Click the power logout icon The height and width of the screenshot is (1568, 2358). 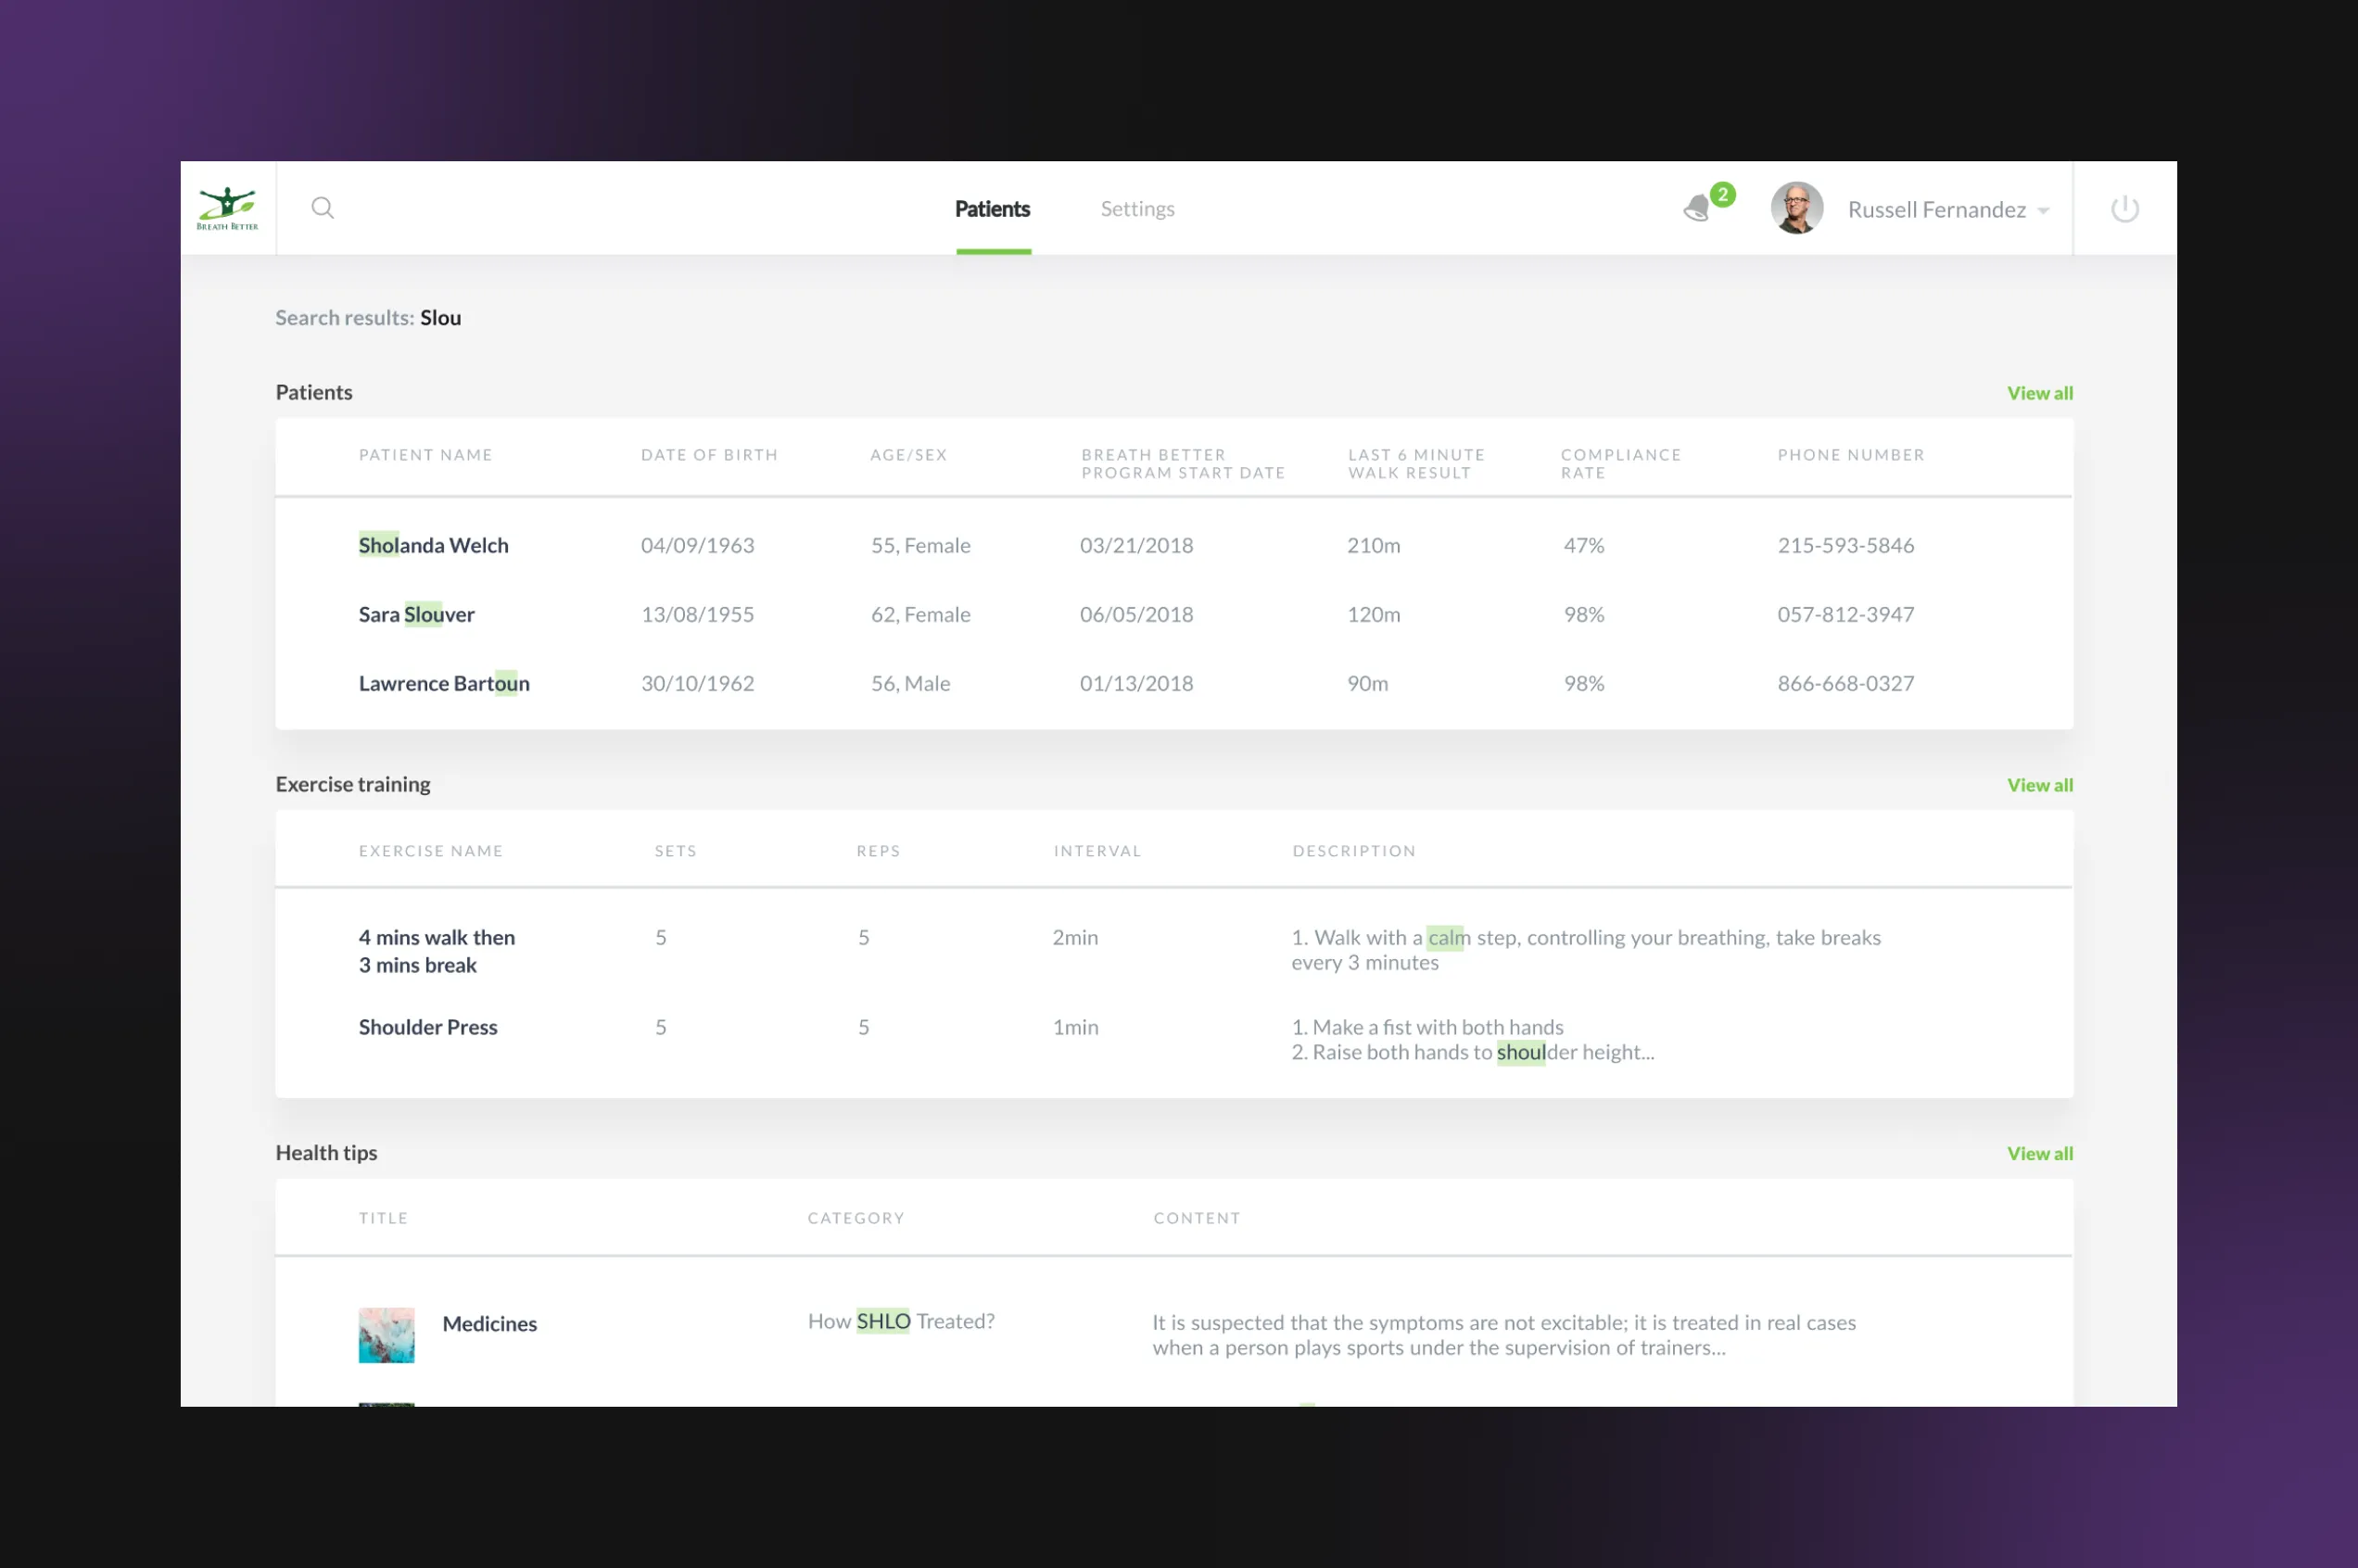click(2124, 209)
